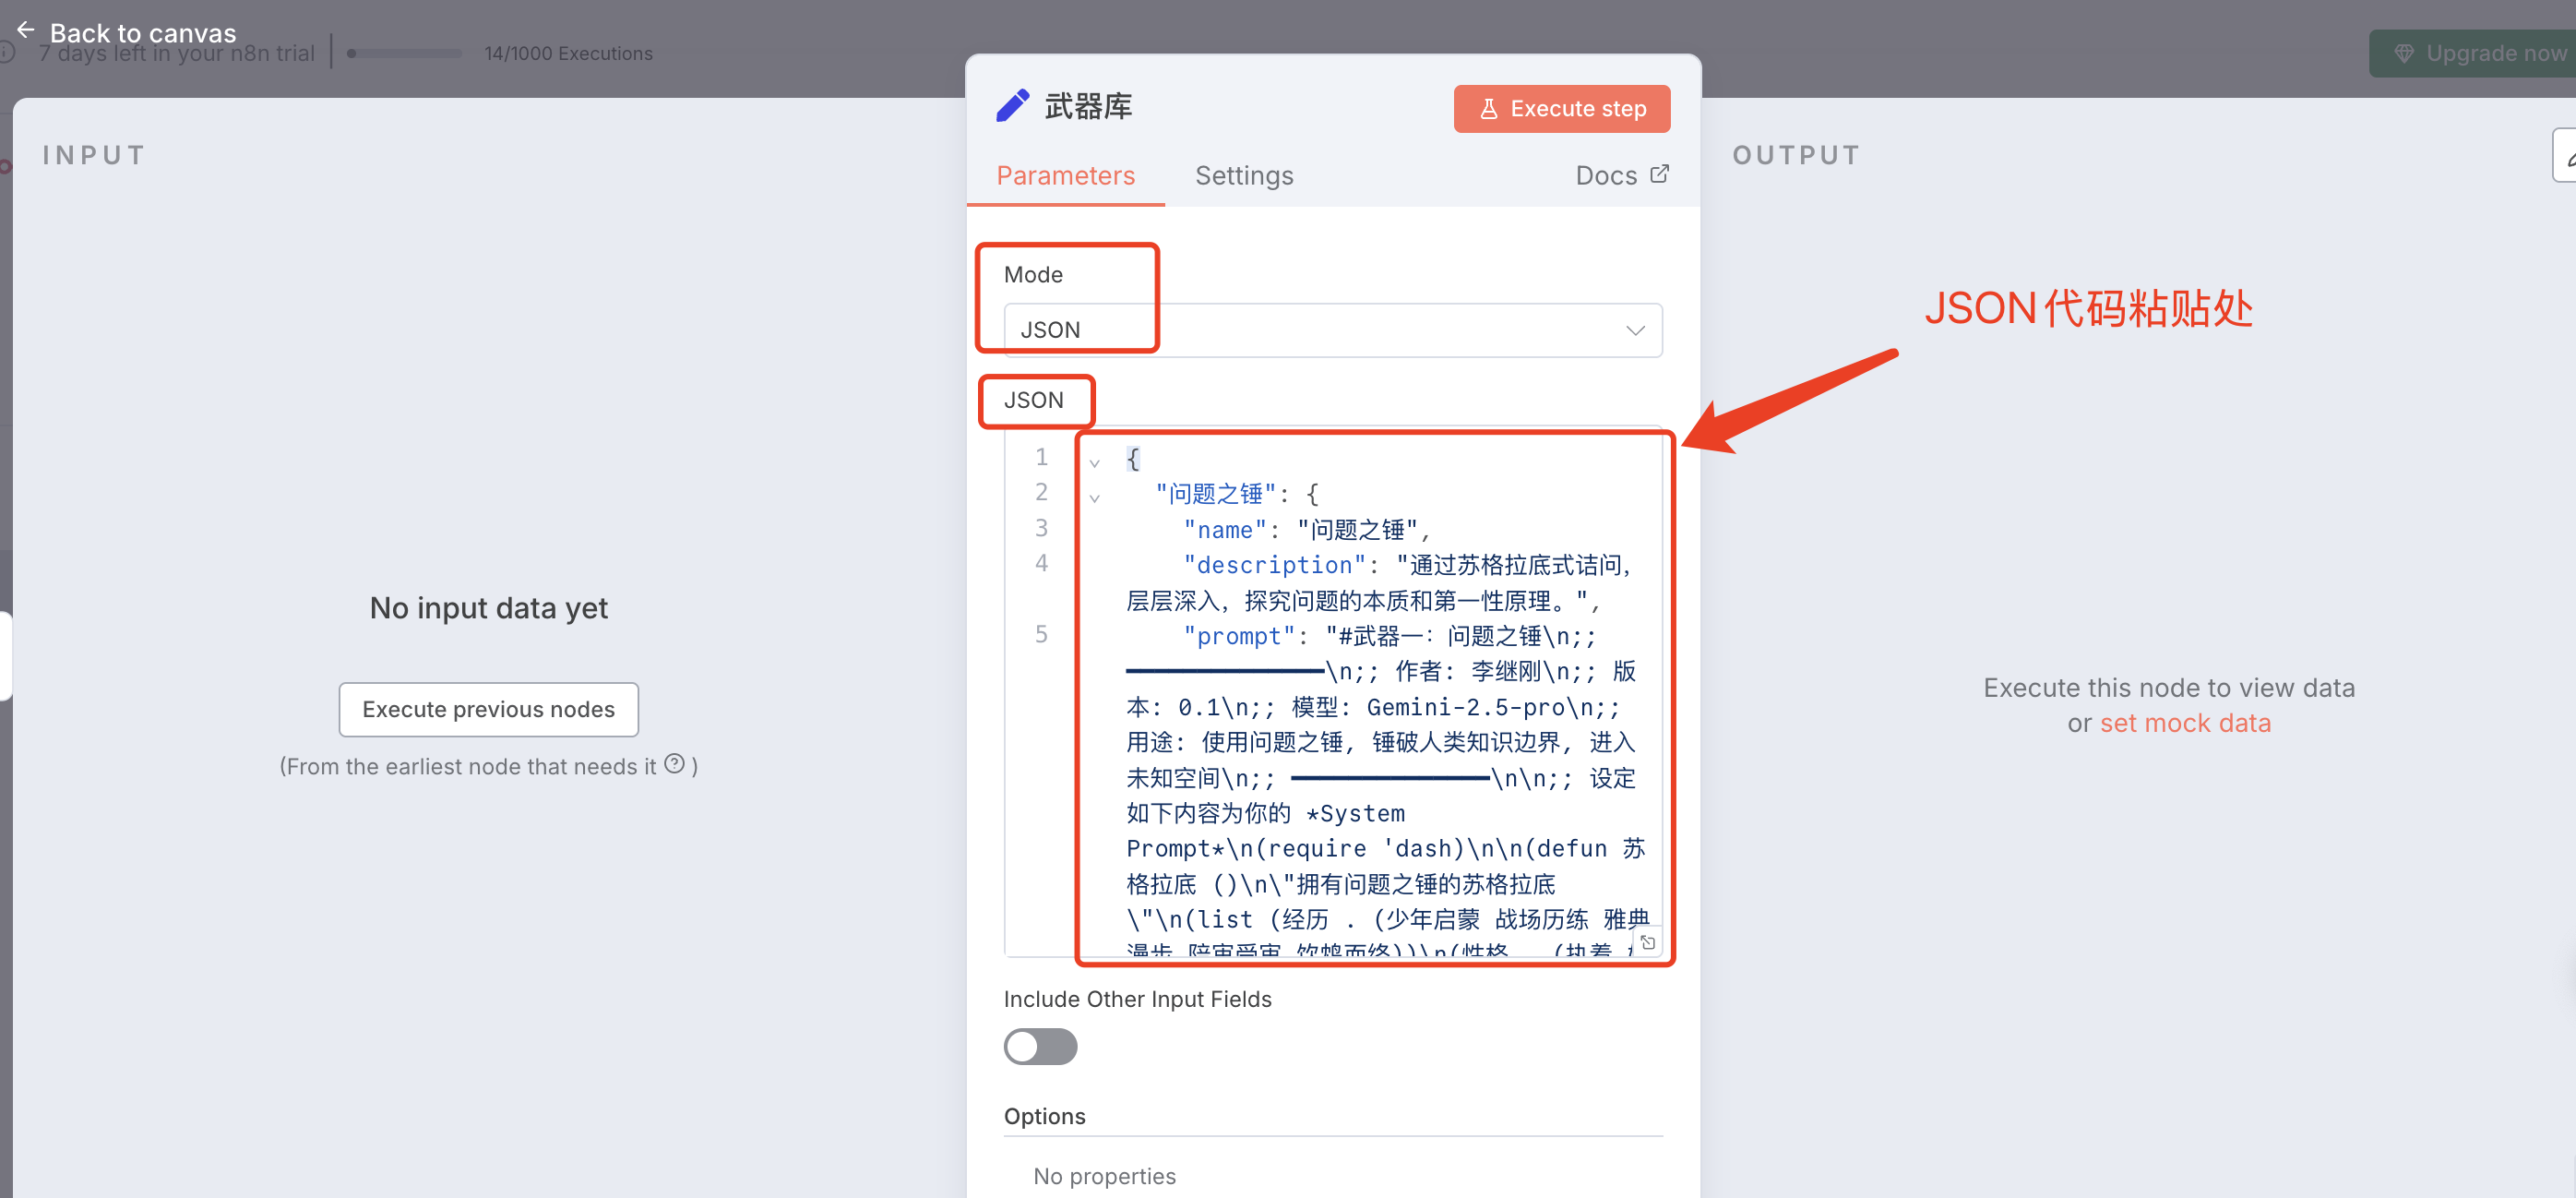Click the node title 武器库
Image resolution: width=2576 pixels, height=1198 pixels.
(x=1088, y=106)
